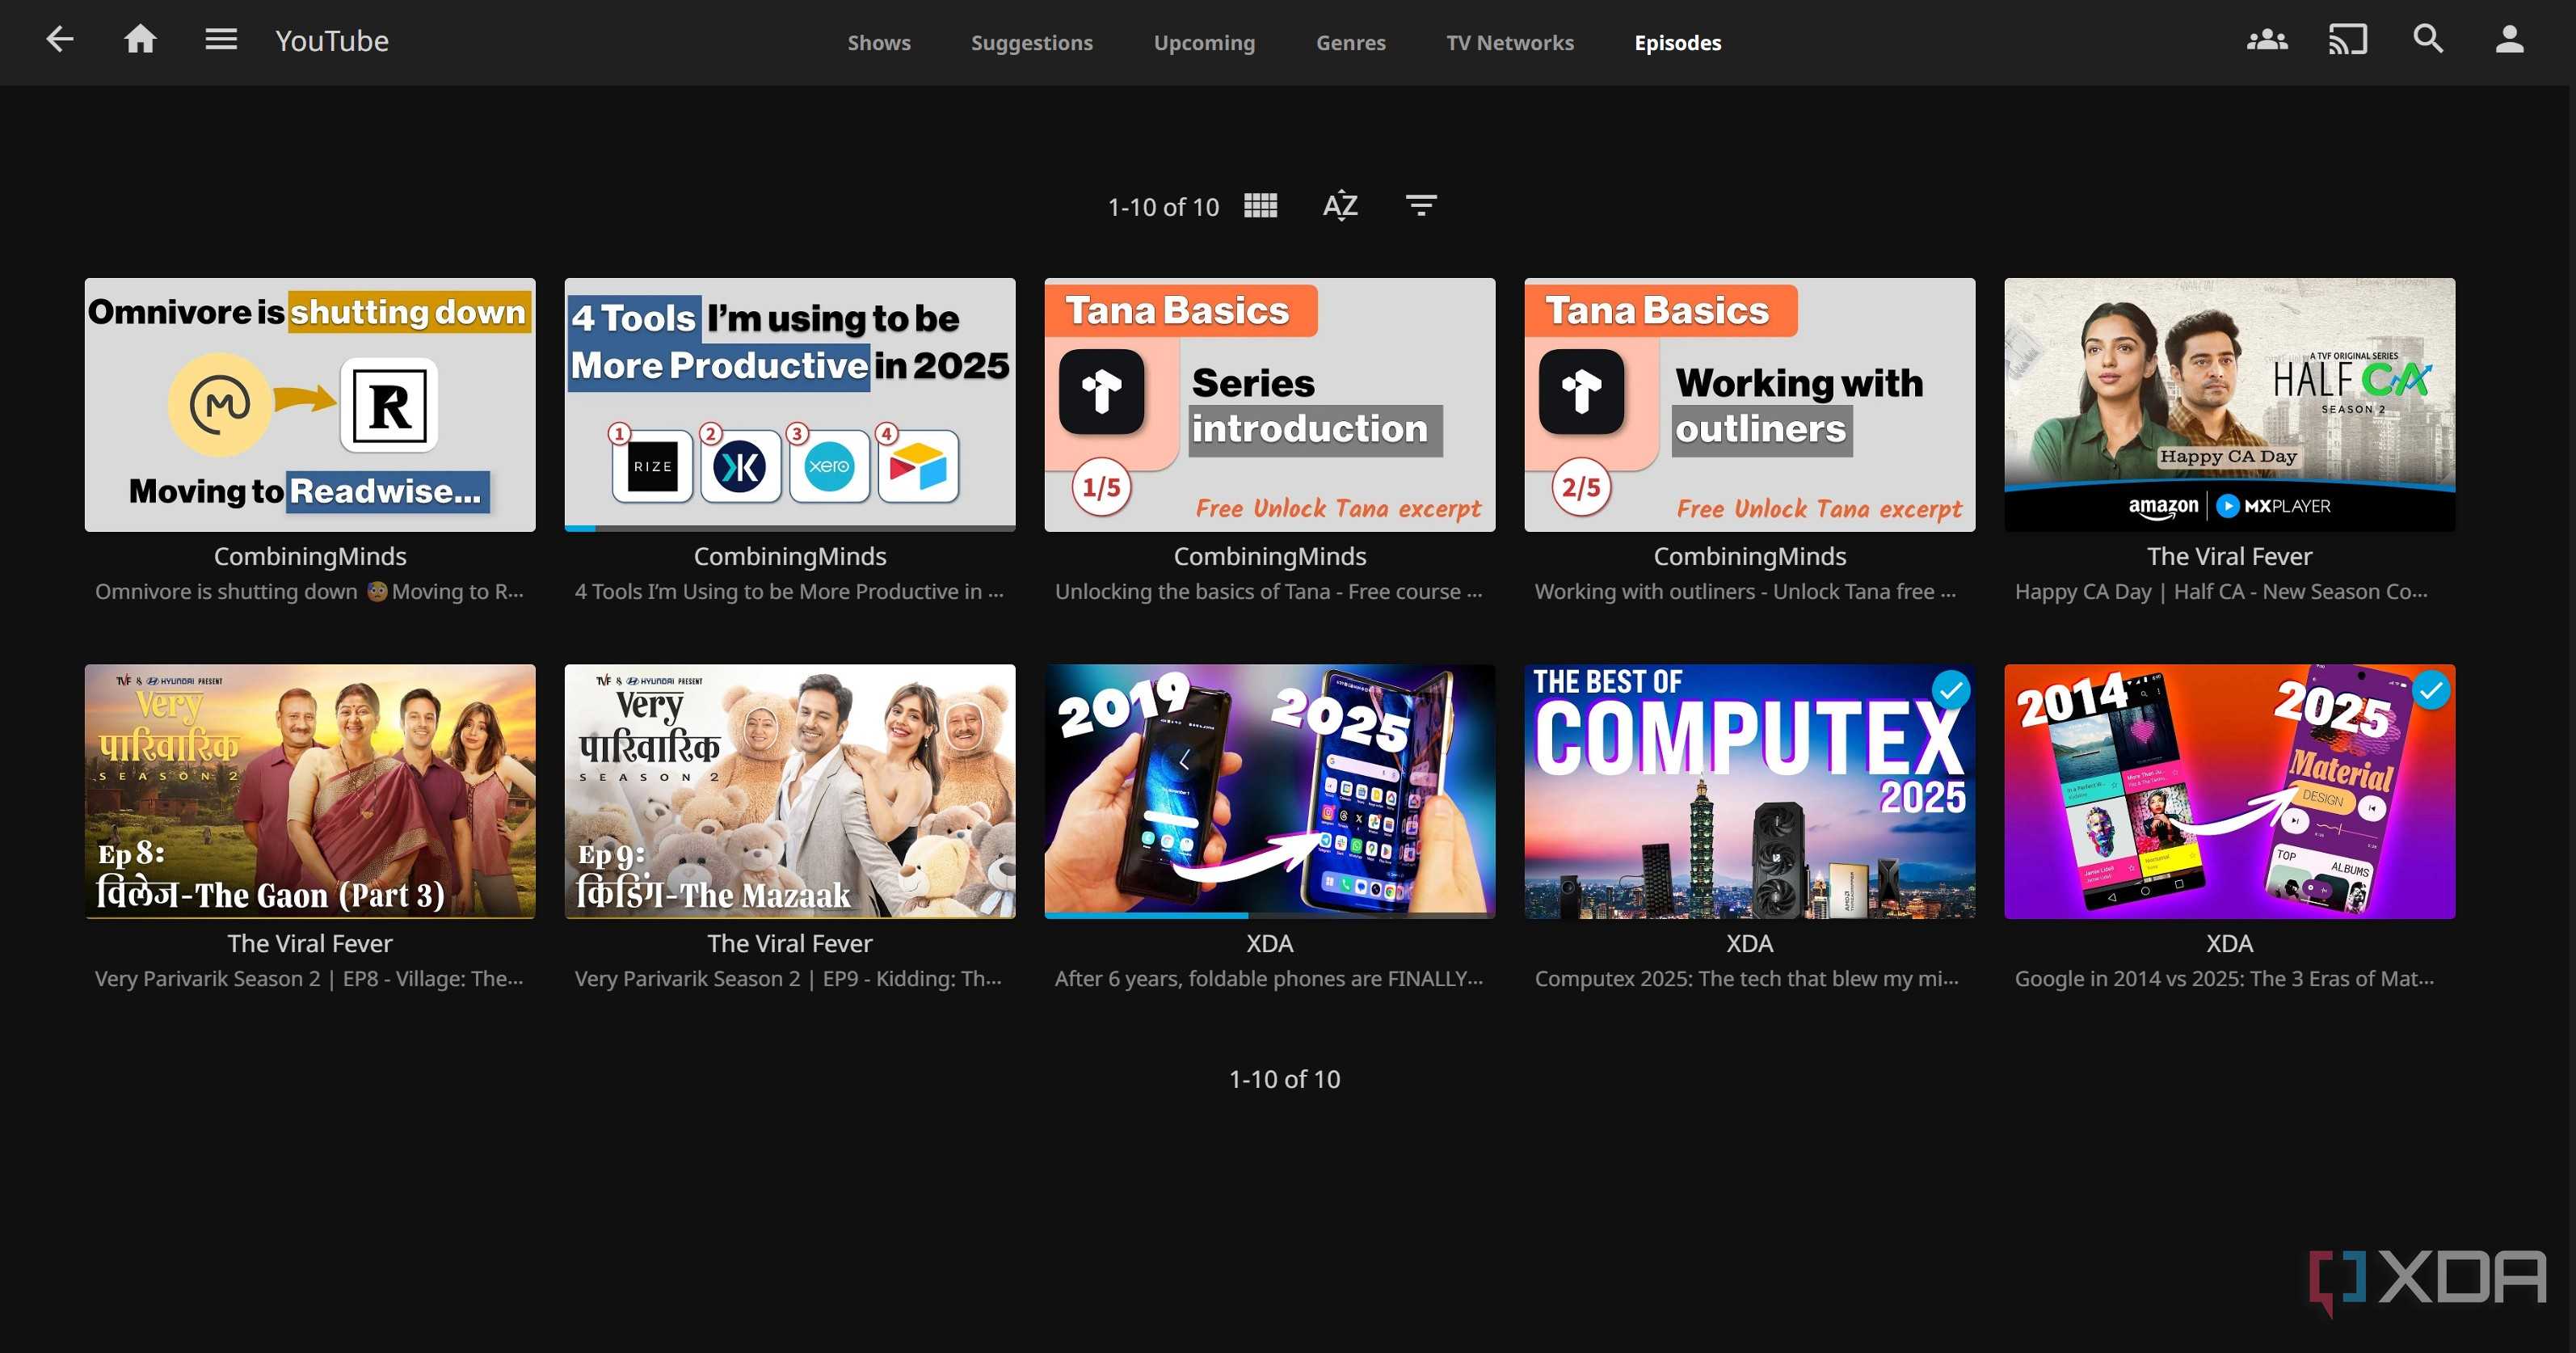2576x1353 pixels.
Task: Click CombiningMinds under Series introduction video
Action: [x=1270, y=556]
